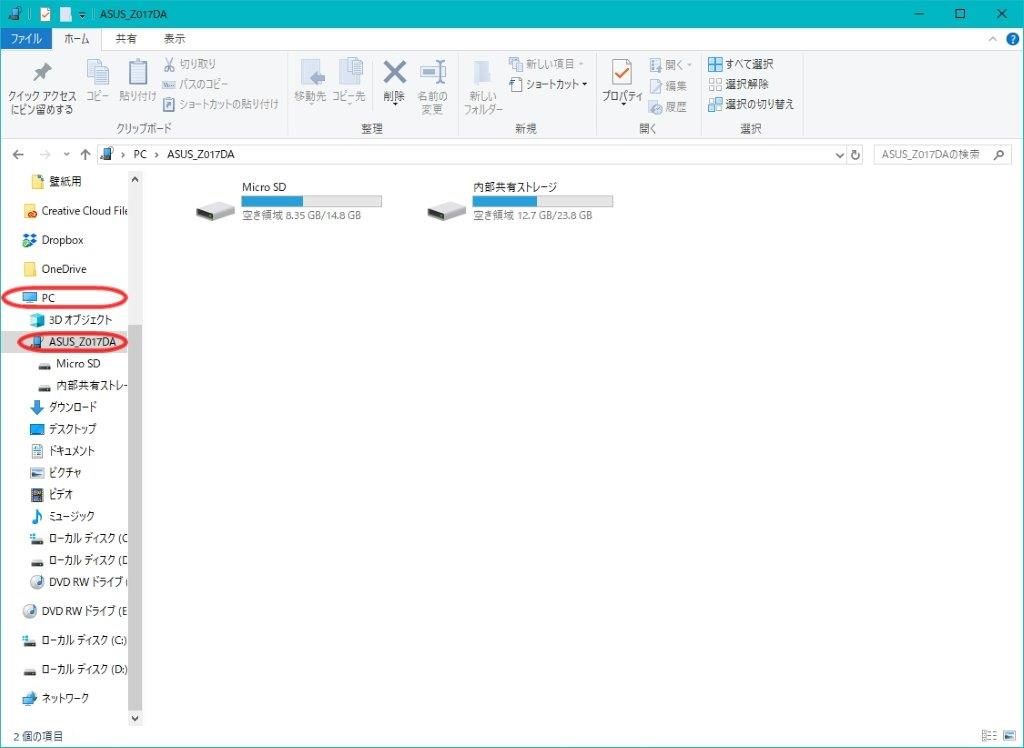Switch to details view toggle
Image resolution: width=1024 pixels, height=748 pixels.
click(x=988, y=735)
